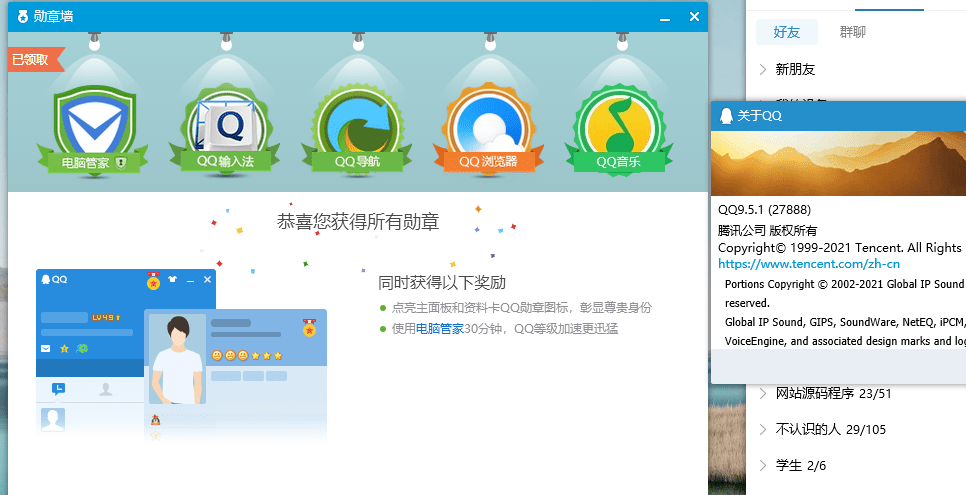The height and width of the screenshot is (495, 966).
Task: Click the avatar illustration in profile card preview
Action: tap(177, 359)
